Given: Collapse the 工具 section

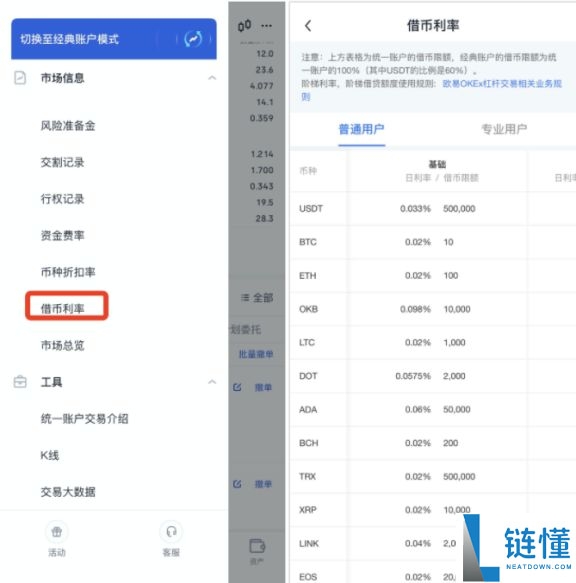Looking at the screenshot, I should click(x=212, y=382).
